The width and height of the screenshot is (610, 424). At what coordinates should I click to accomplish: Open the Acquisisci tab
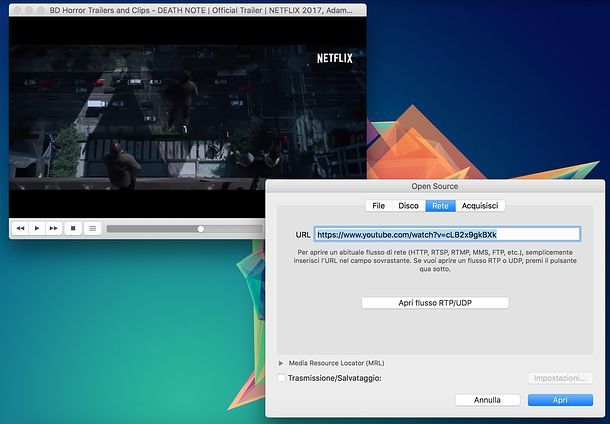coord(480,206)
